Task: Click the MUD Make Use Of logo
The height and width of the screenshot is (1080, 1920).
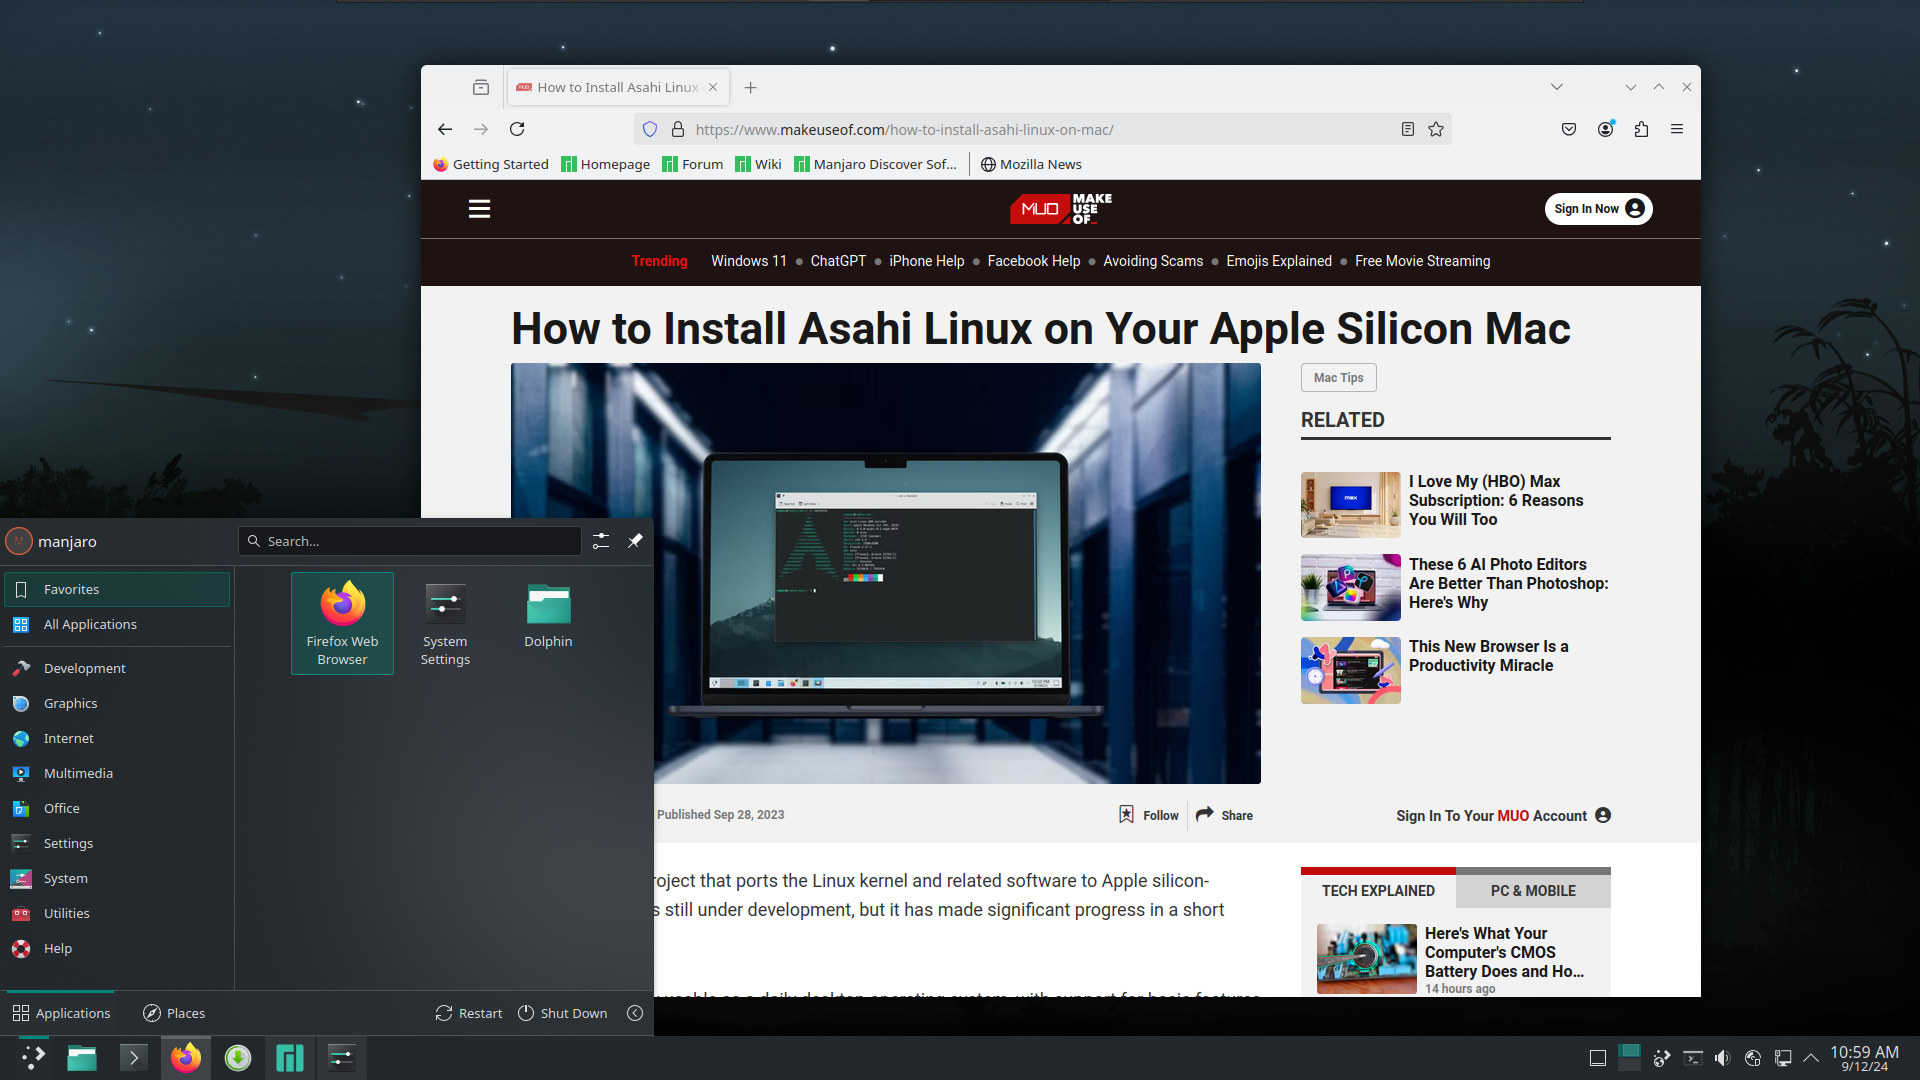Action: tap(1064, 208)
